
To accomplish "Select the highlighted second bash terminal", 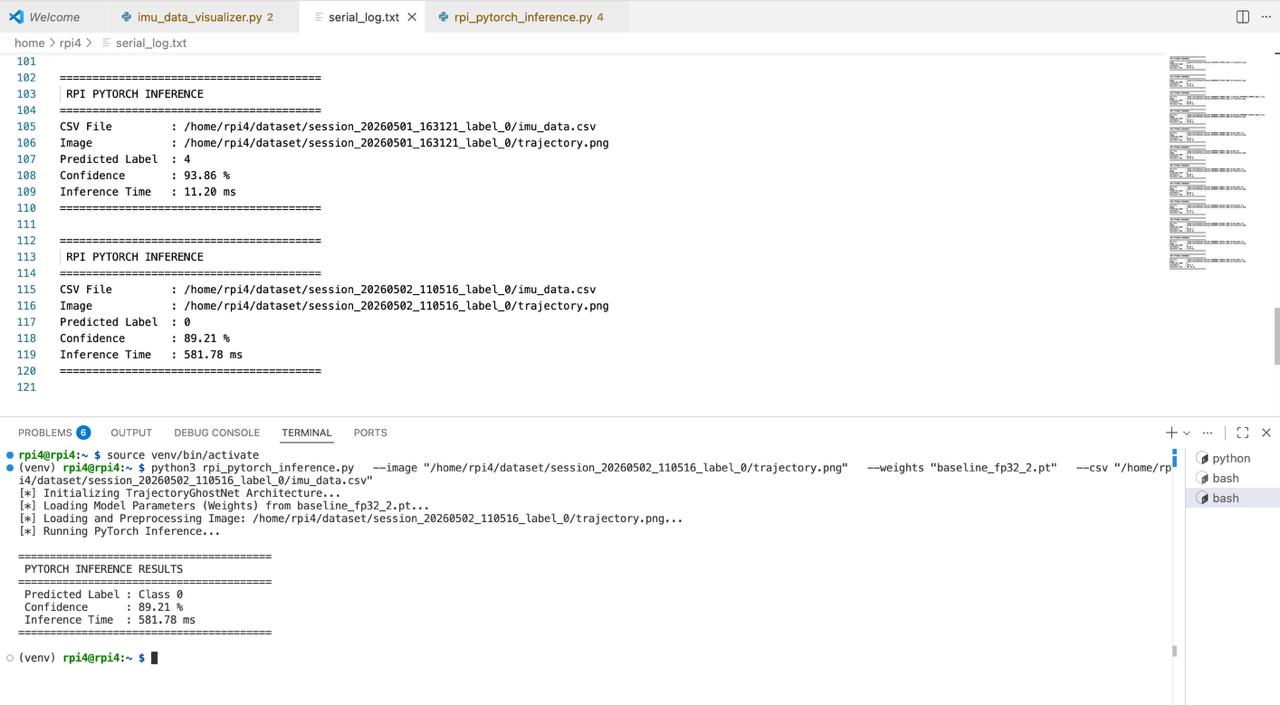I will point(1232,498).
